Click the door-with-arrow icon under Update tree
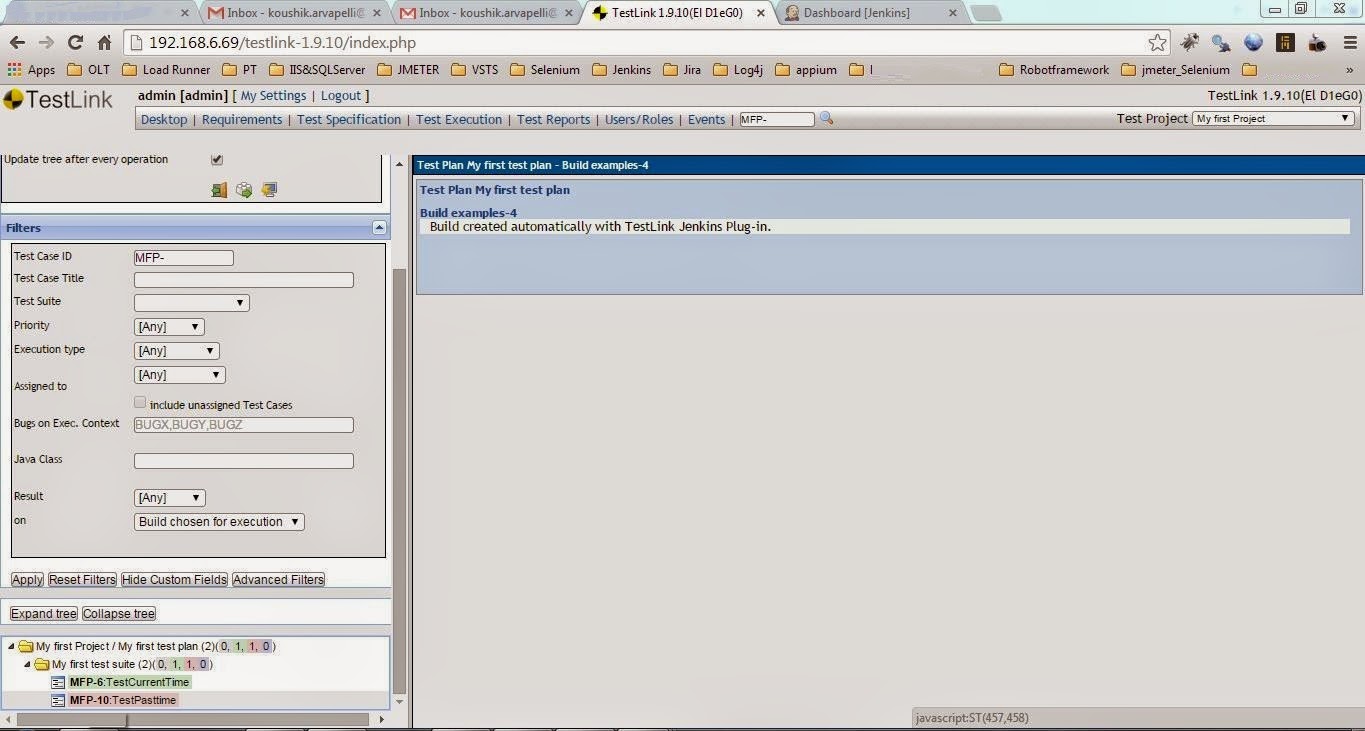1365x731 pixels. (219, 189)
